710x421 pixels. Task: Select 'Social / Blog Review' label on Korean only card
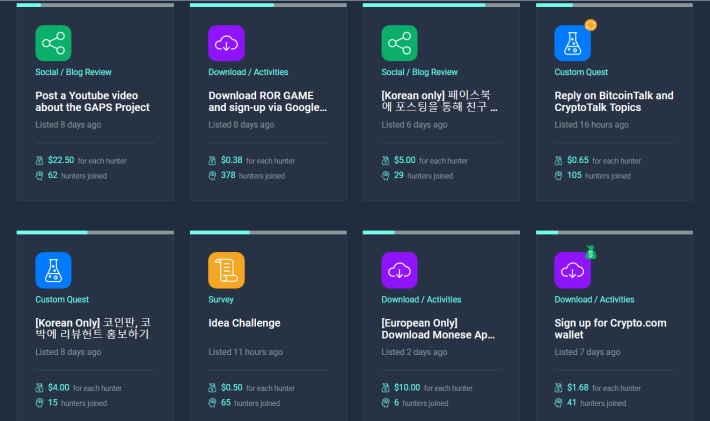[x=419, y=72]
